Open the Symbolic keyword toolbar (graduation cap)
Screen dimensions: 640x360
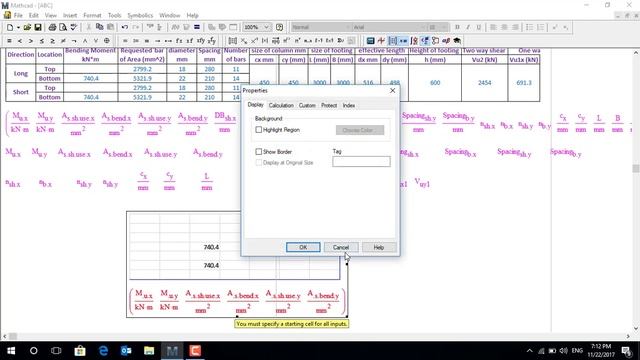pyautogui.click(x=457, y=41)
